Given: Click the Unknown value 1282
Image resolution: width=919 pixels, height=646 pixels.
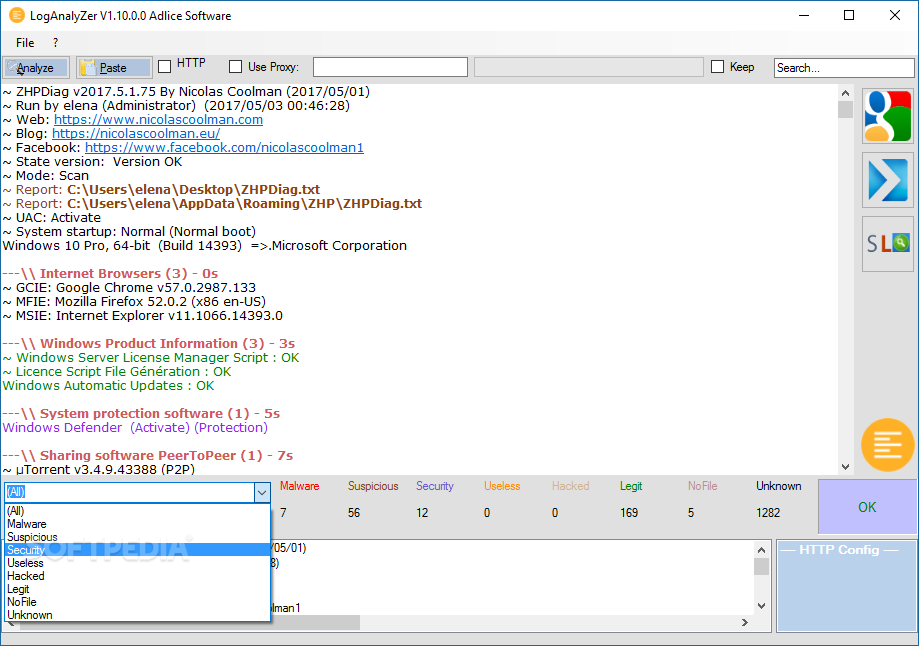Looking at the screenshot, I should point(768,513).
